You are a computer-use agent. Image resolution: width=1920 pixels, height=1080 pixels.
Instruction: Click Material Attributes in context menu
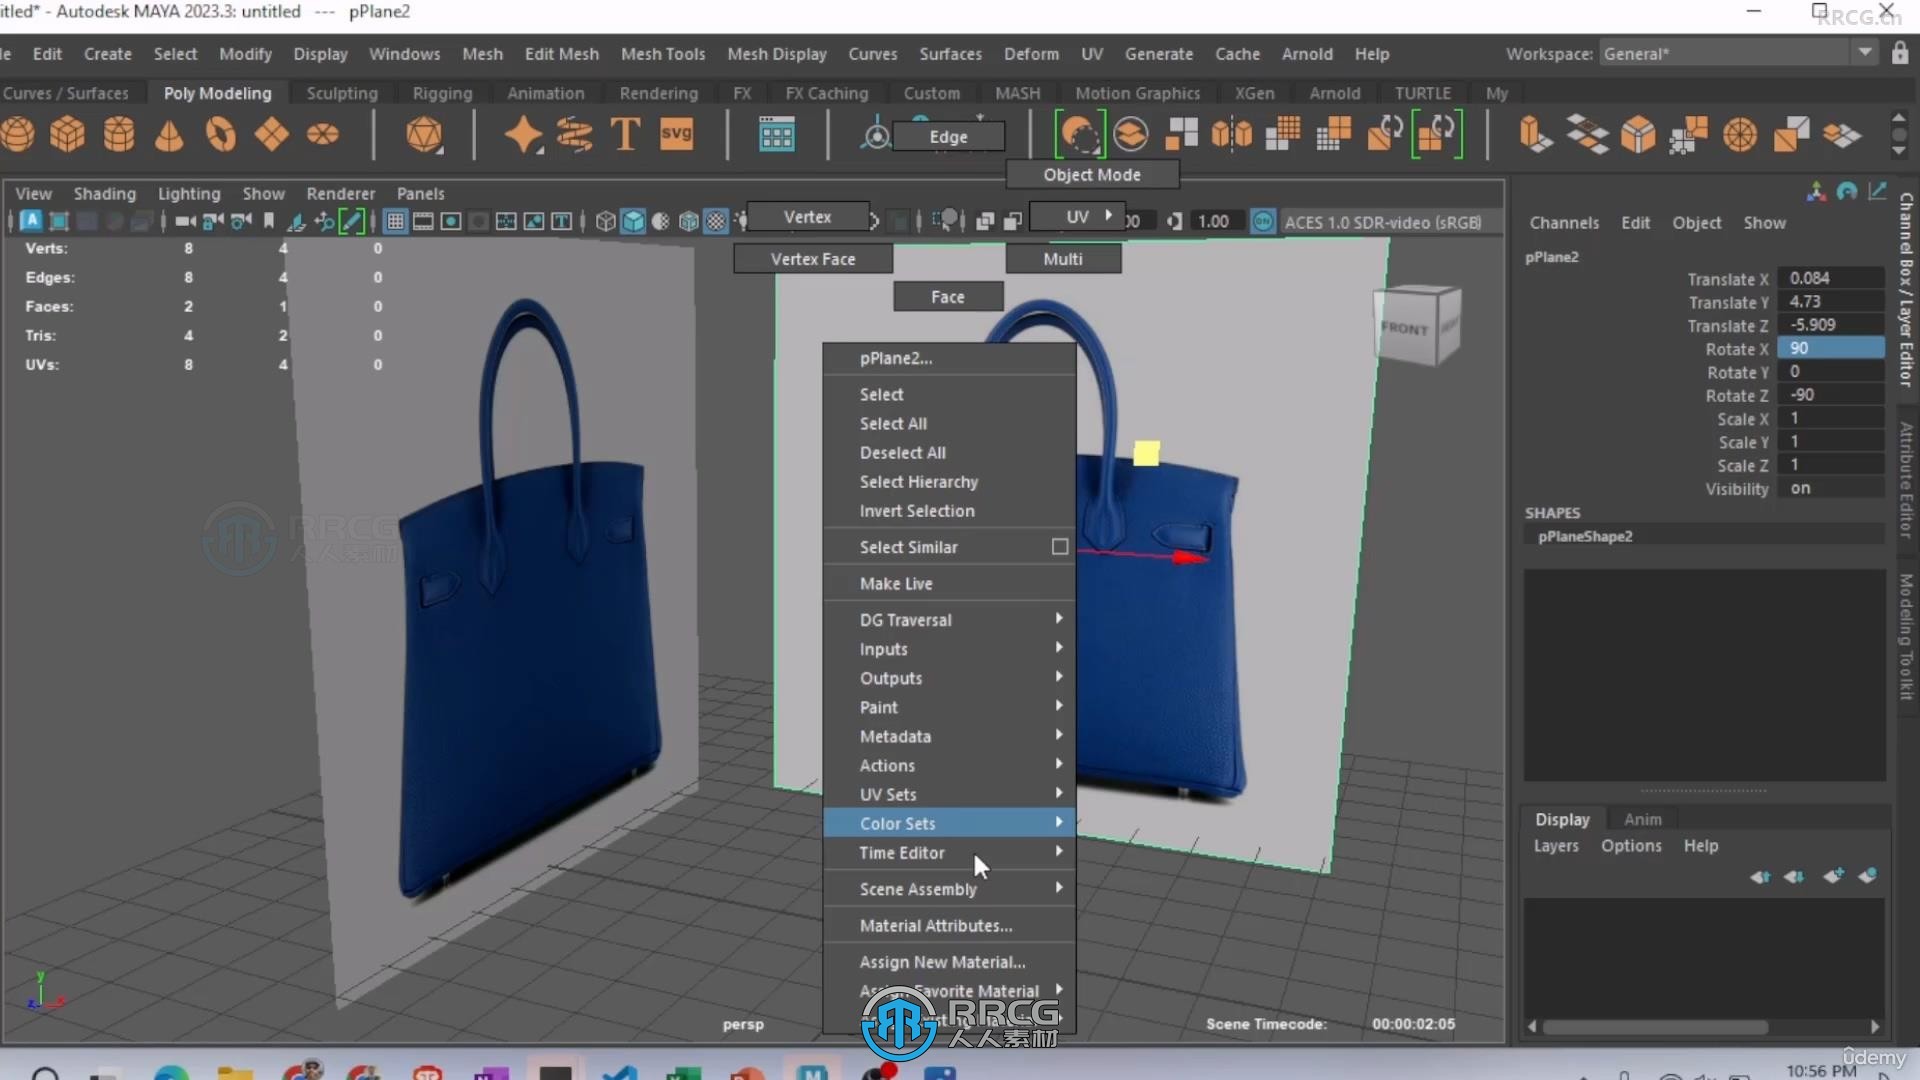pos(936,924)
